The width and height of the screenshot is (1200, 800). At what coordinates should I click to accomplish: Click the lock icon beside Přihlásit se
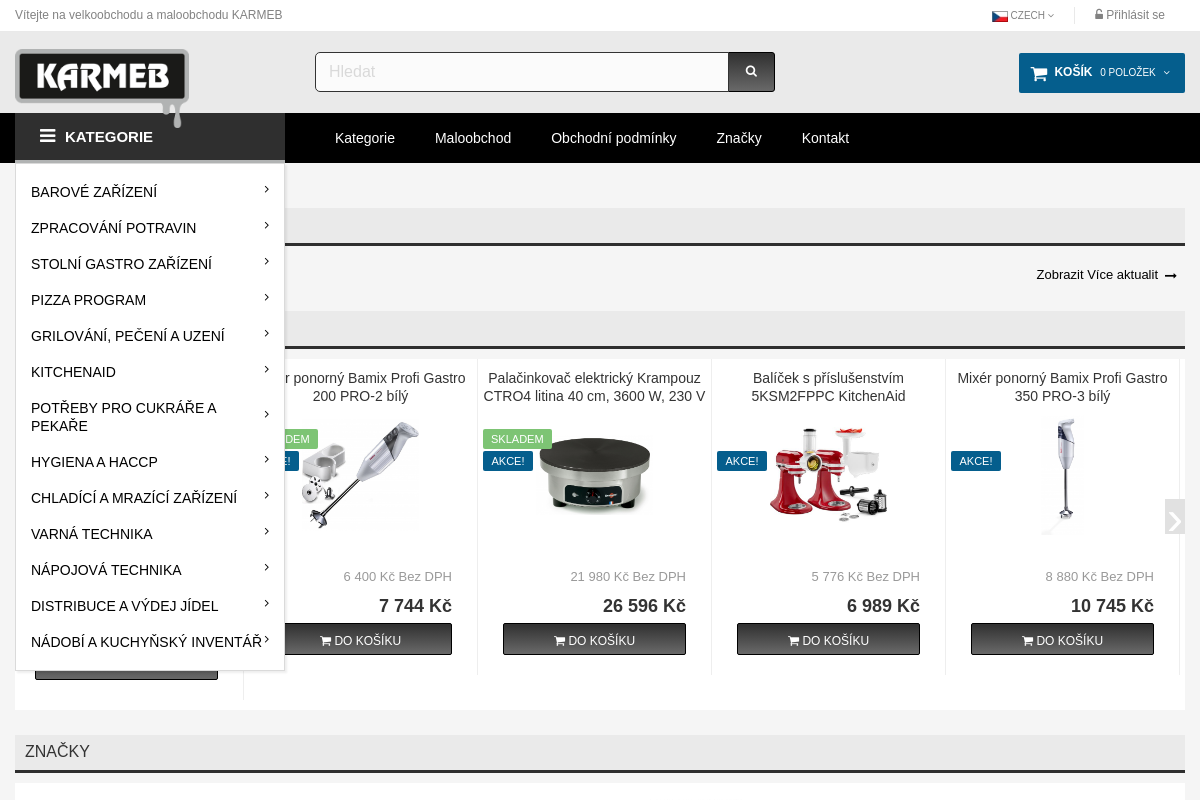[1099, 15]
